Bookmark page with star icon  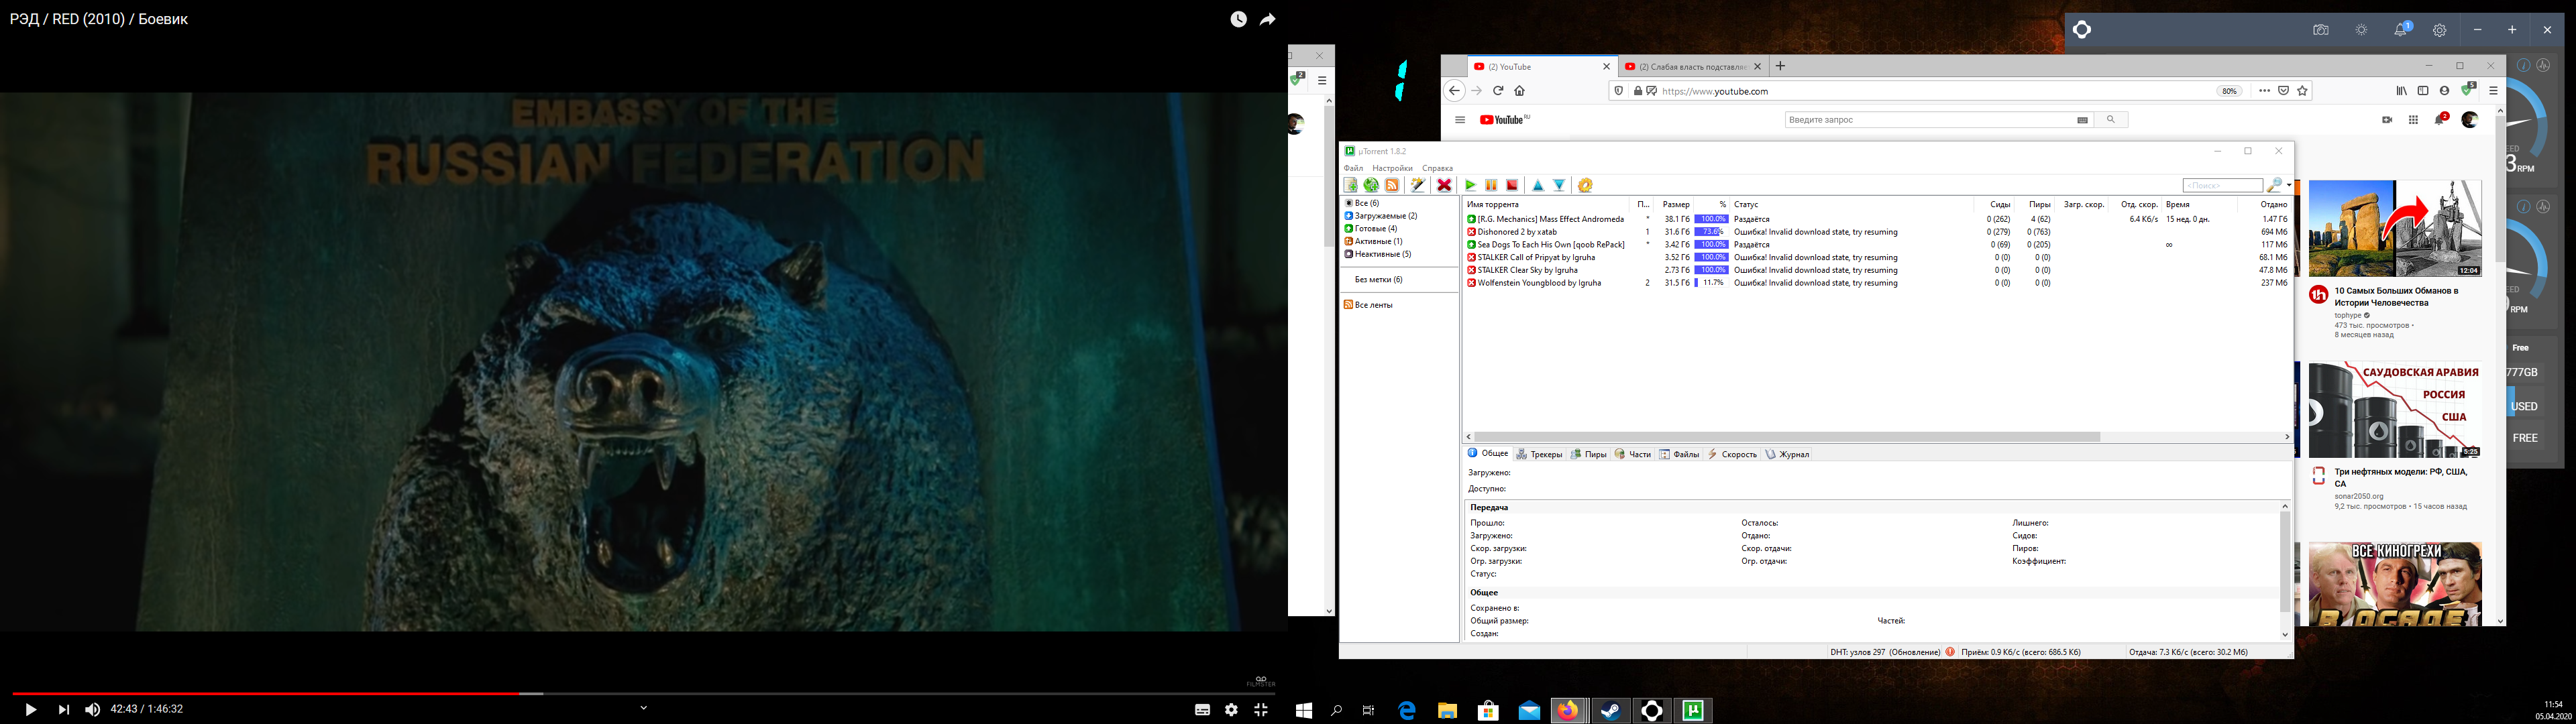2303,91
